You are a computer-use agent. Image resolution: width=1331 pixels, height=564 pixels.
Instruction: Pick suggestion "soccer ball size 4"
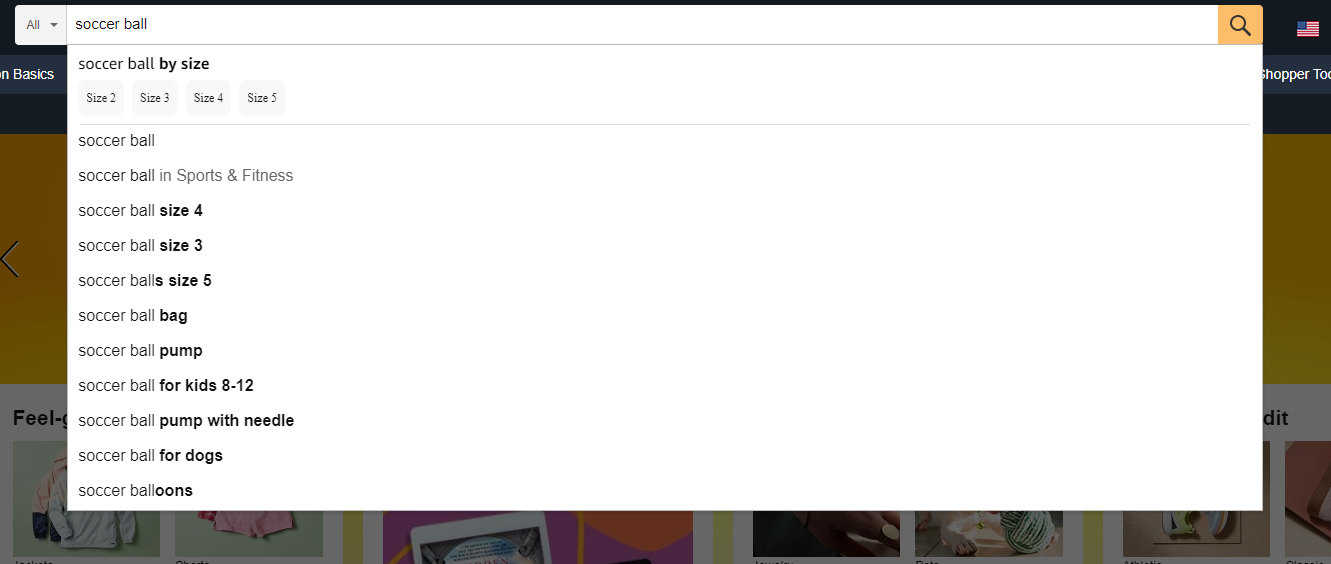tap(665, 211)
